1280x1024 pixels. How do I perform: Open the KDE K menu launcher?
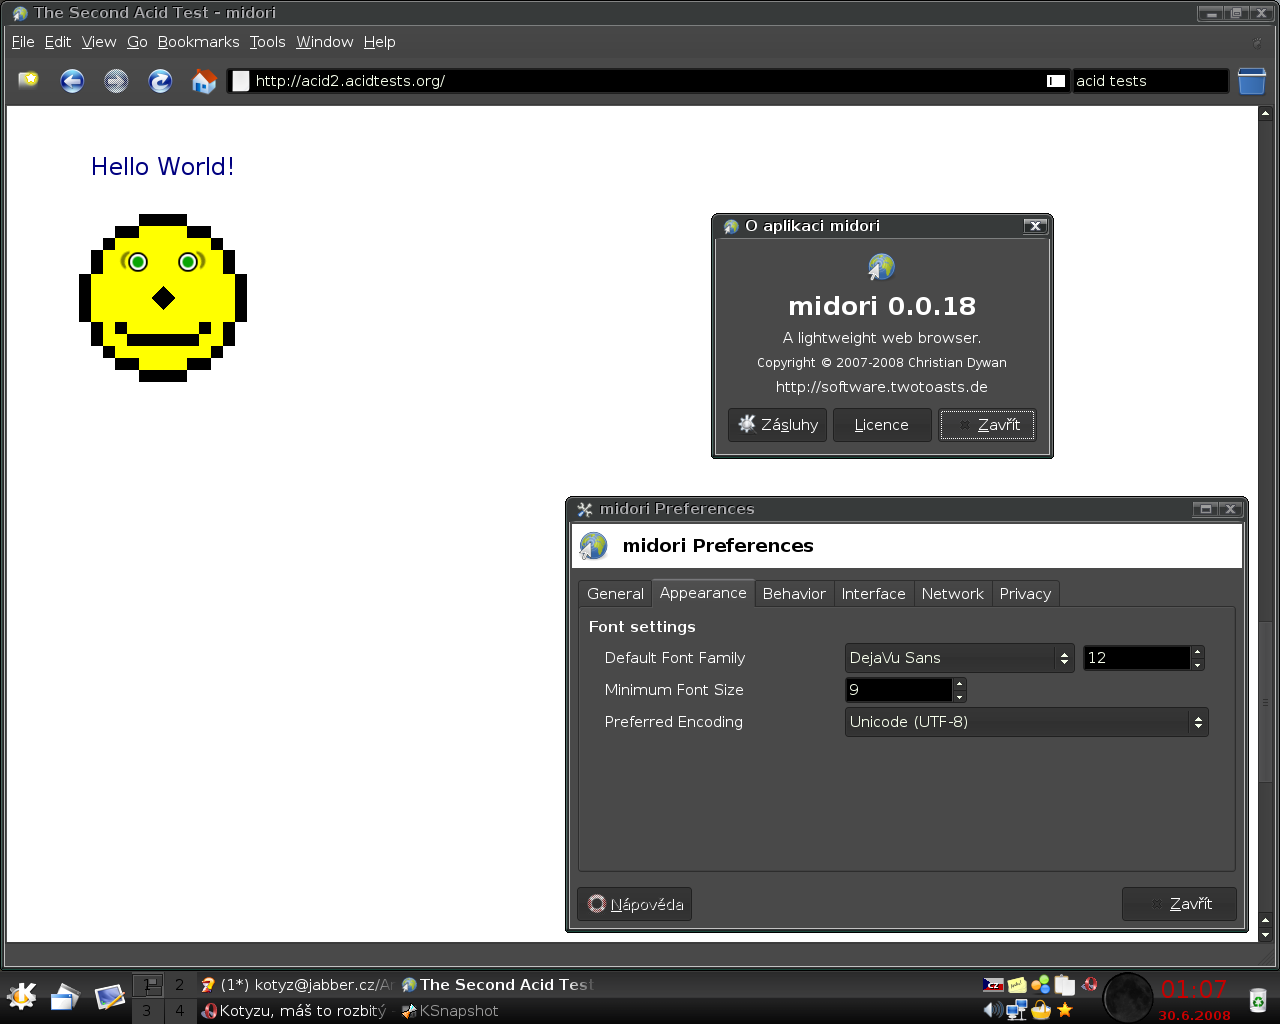(x=21, y=996)
